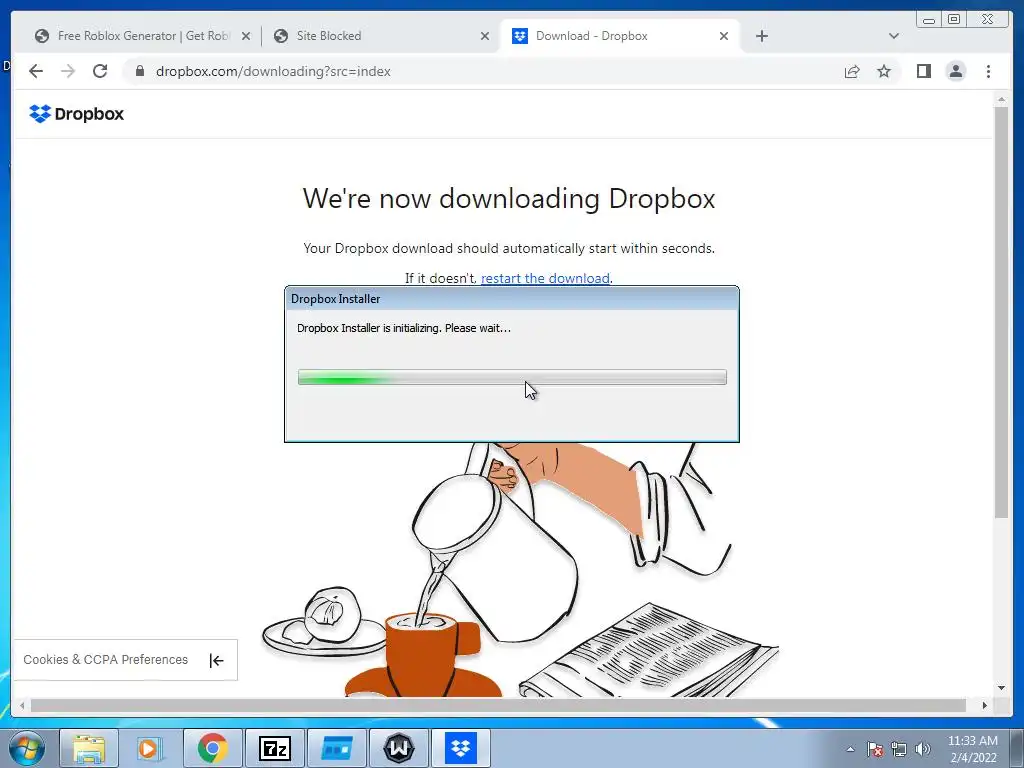
Task: Bookmark this page with the star icon
Action: pyautogui.click(x=884, y=71)
